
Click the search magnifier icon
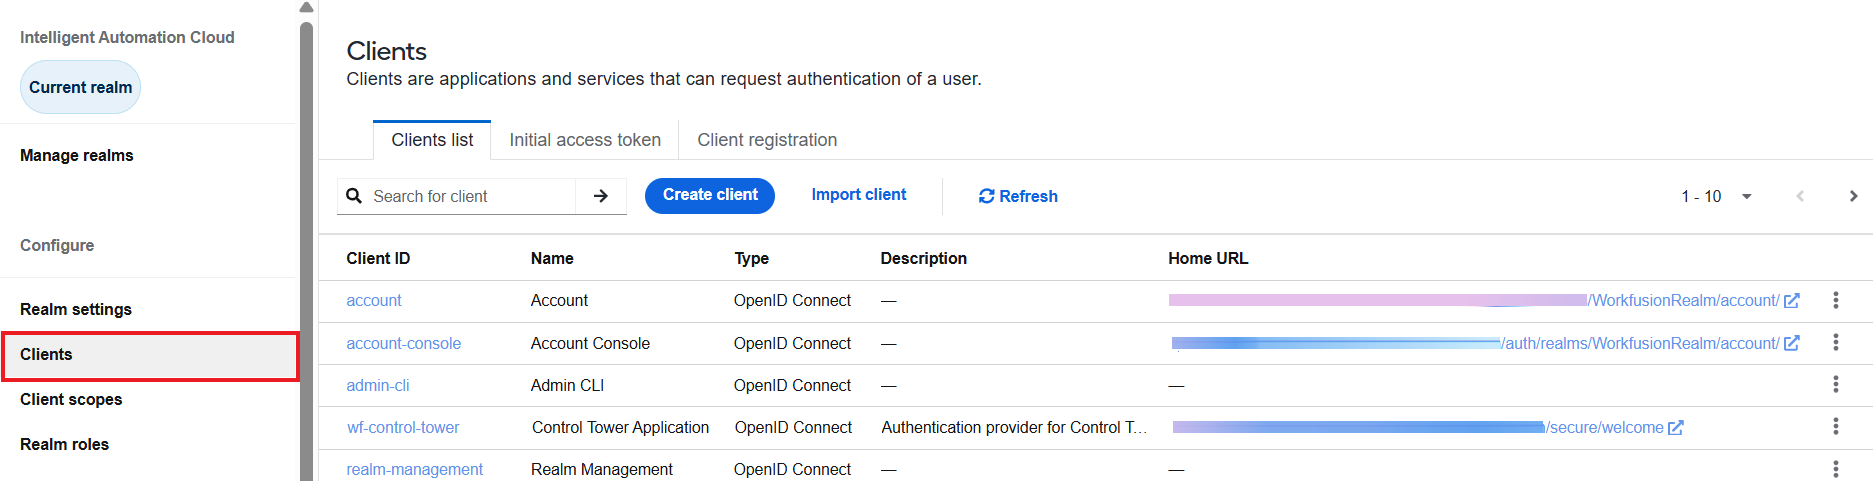[x=354, y=196]
